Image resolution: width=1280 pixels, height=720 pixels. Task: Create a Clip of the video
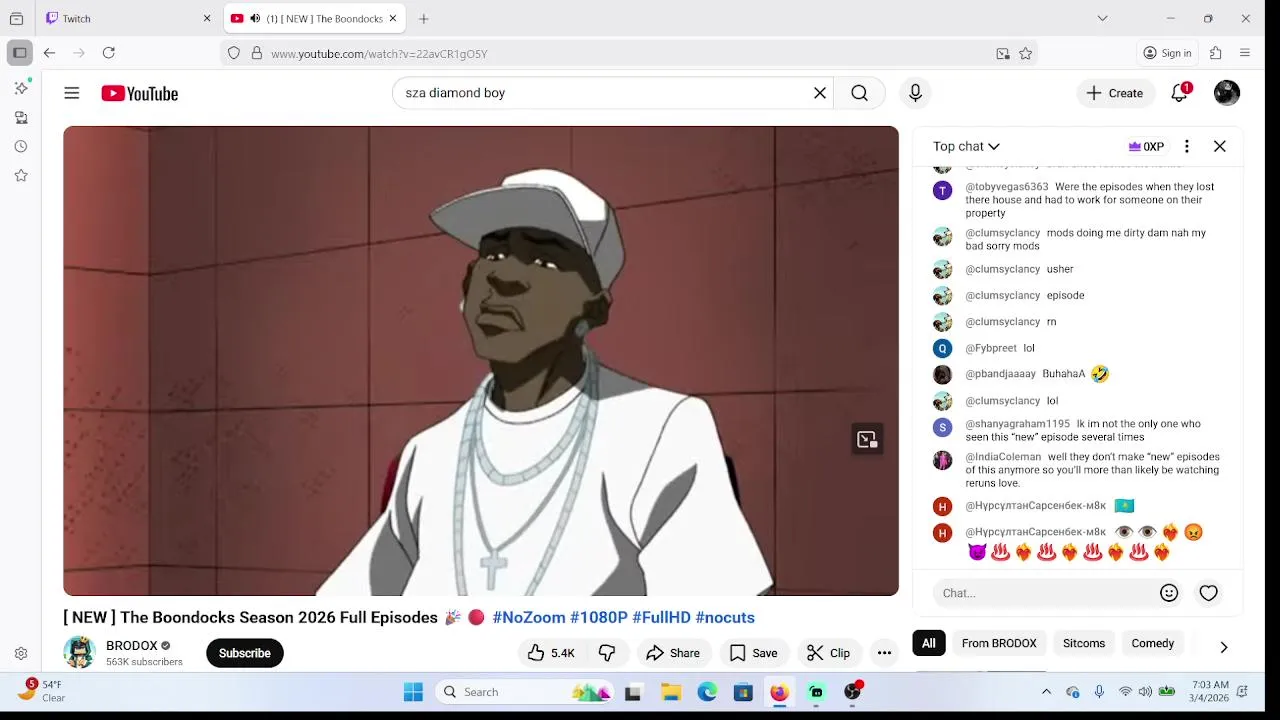click(x=828, y=653)
